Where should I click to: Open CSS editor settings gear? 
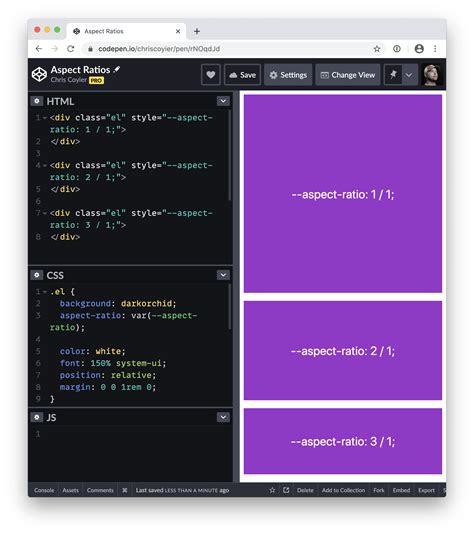[x=37, y=275]
